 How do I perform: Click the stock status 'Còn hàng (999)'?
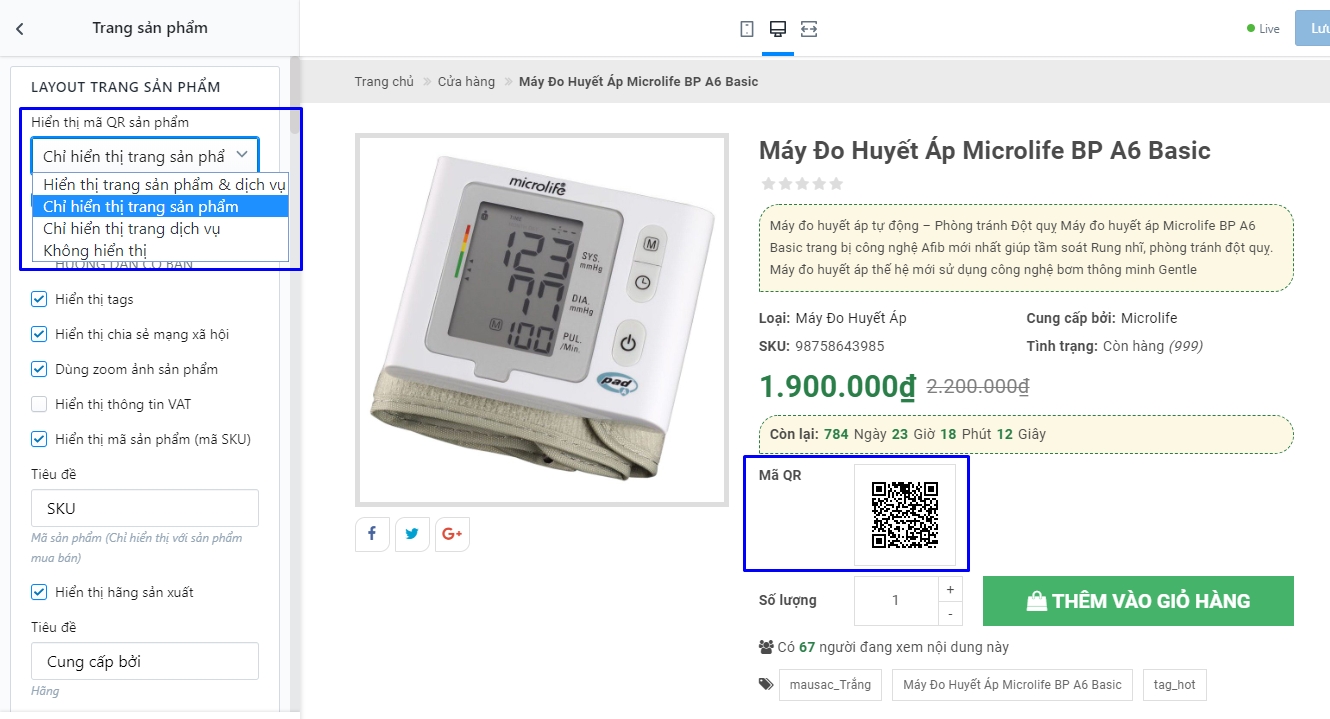coord(1152,346)
